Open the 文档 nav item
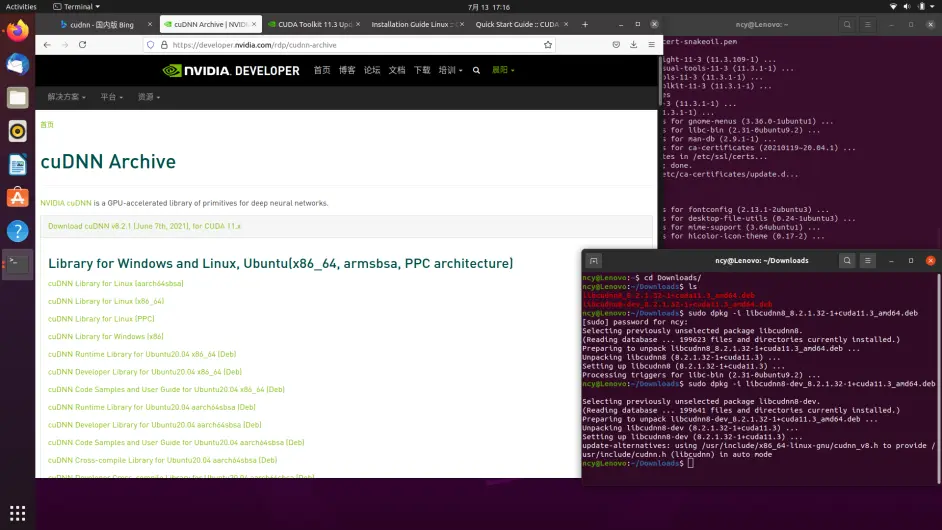Viewport: 942px width, 530px height. [397, 70]
